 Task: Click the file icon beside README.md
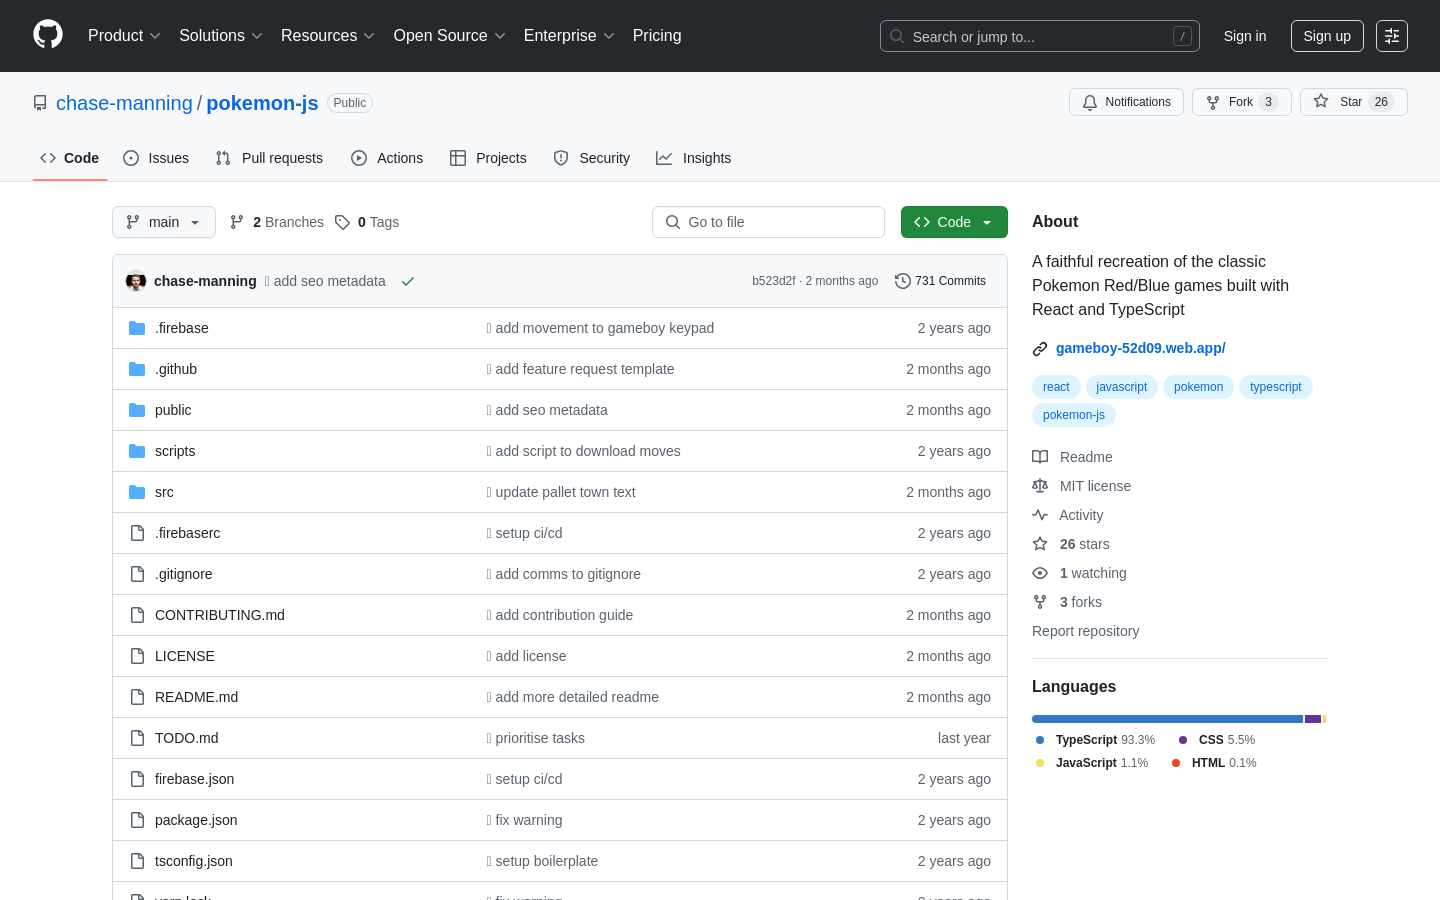(137, 697)
